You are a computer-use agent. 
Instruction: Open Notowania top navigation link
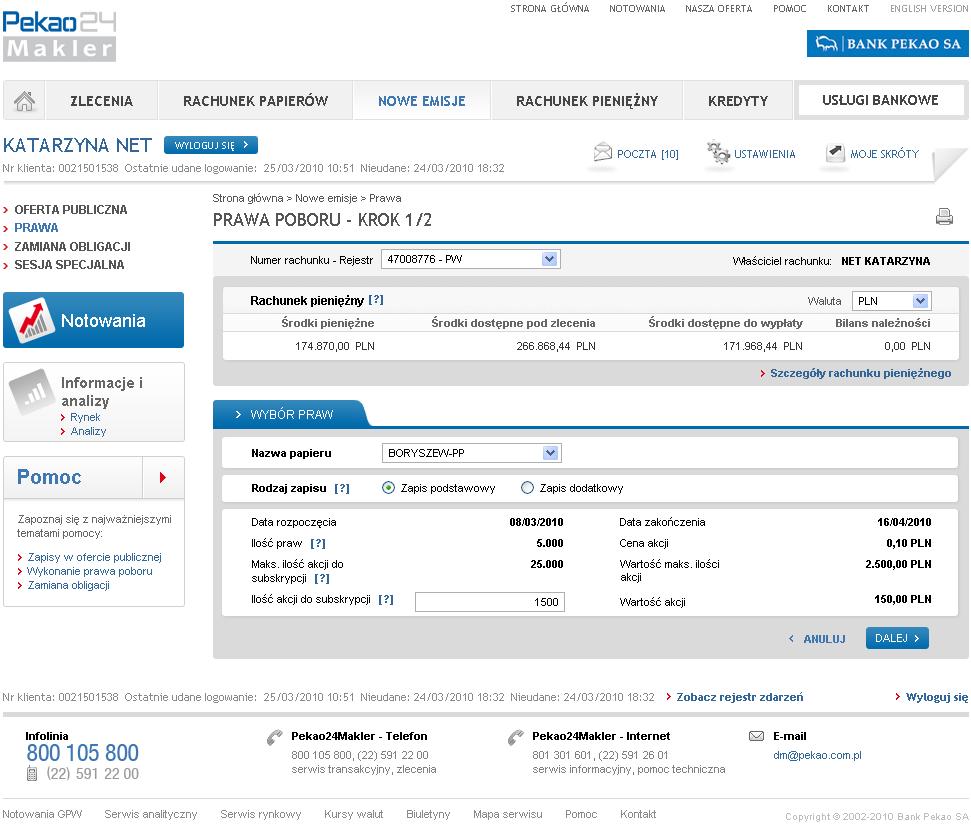click(x=637, y=9)
